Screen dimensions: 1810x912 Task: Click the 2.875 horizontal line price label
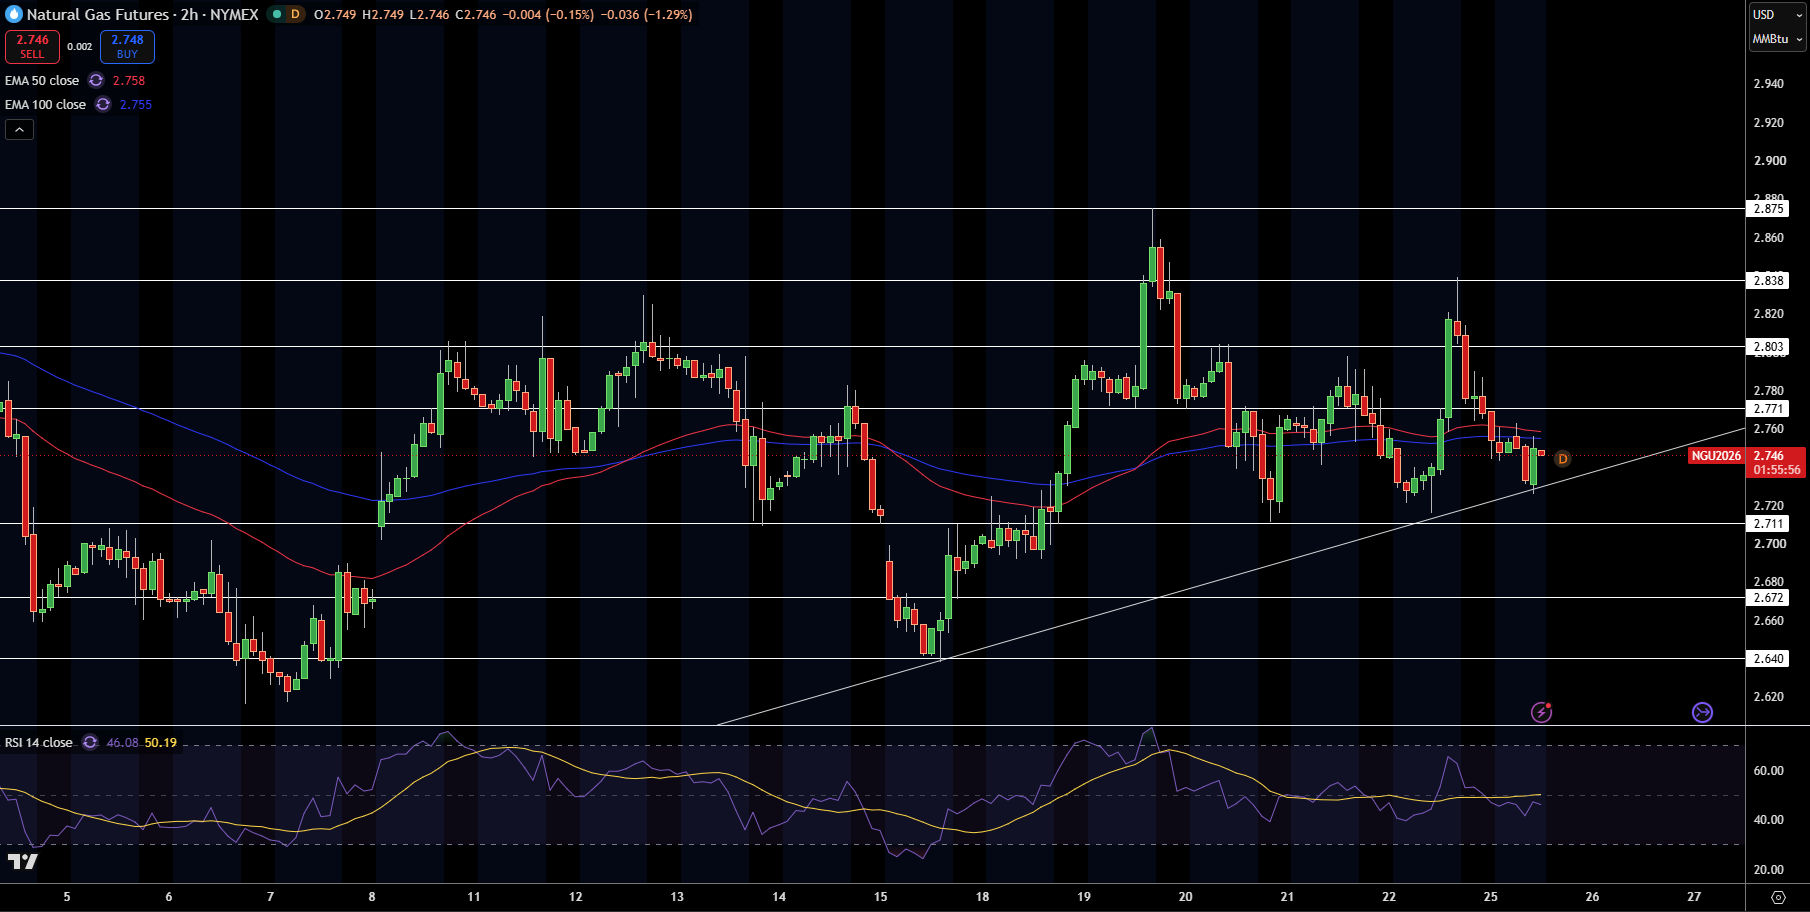[1768, 209]
